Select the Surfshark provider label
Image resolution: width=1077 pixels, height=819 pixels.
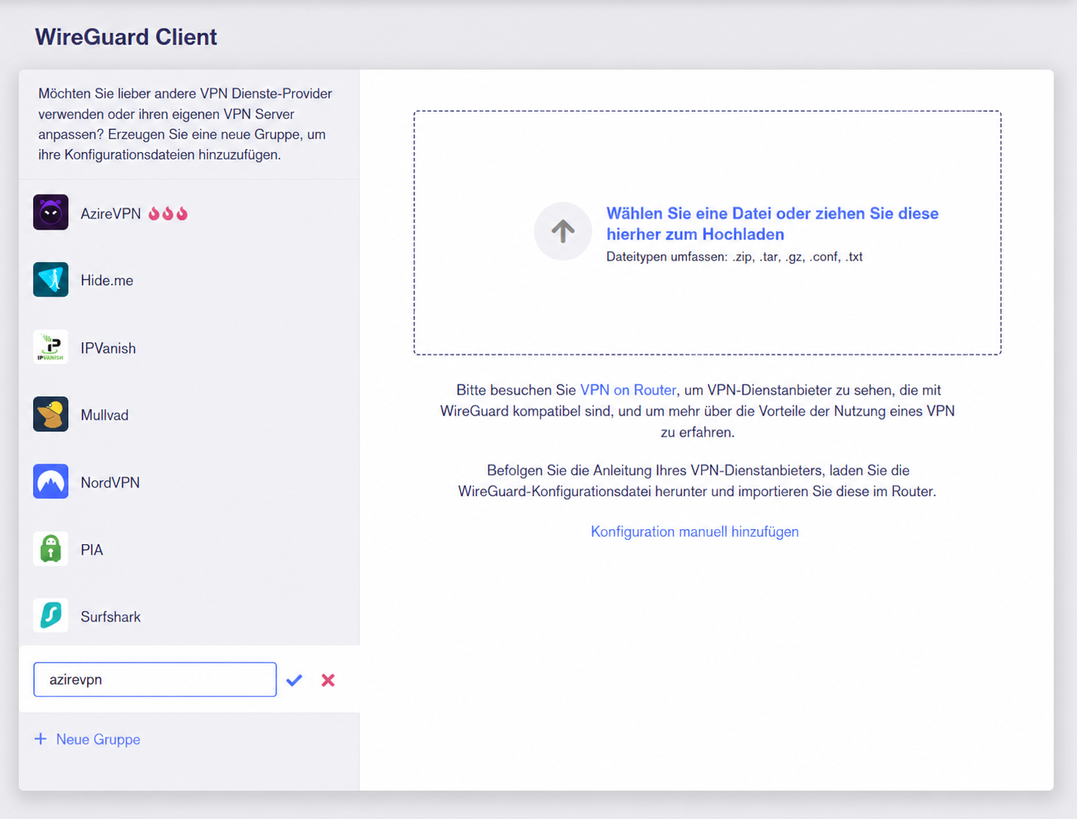[111, 617]
